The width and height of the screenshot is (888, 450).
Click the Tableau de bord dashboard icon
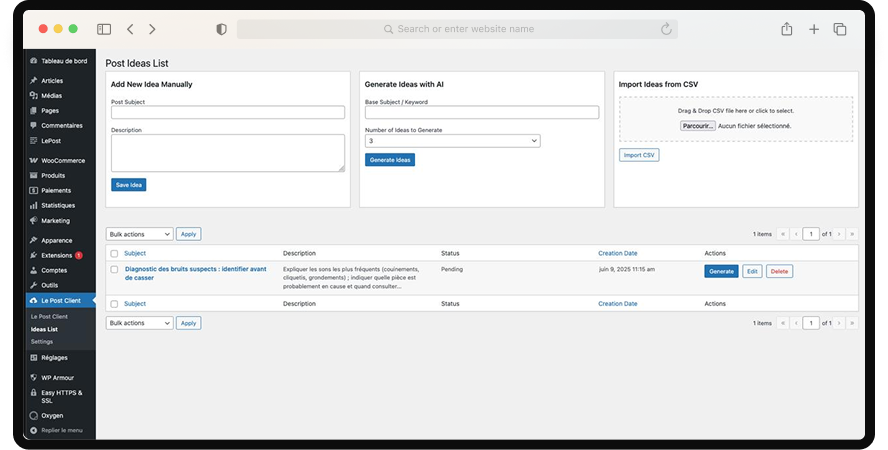coord(34,61)
